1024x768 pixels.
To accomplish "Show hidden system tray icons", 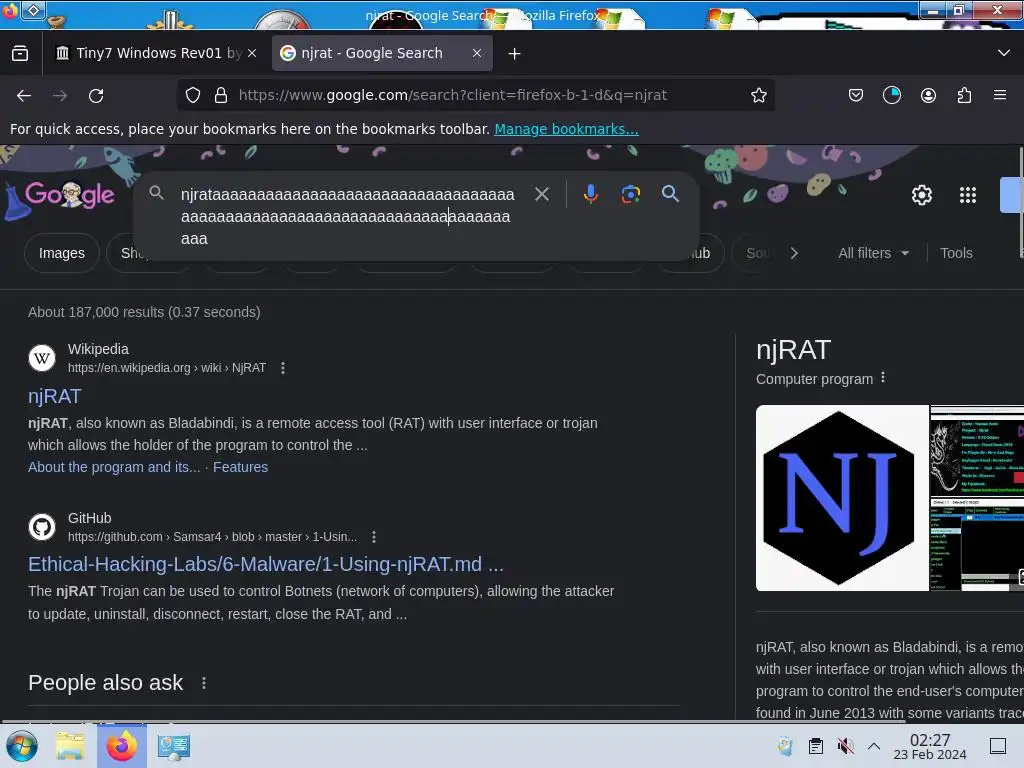I will [874, 746].
